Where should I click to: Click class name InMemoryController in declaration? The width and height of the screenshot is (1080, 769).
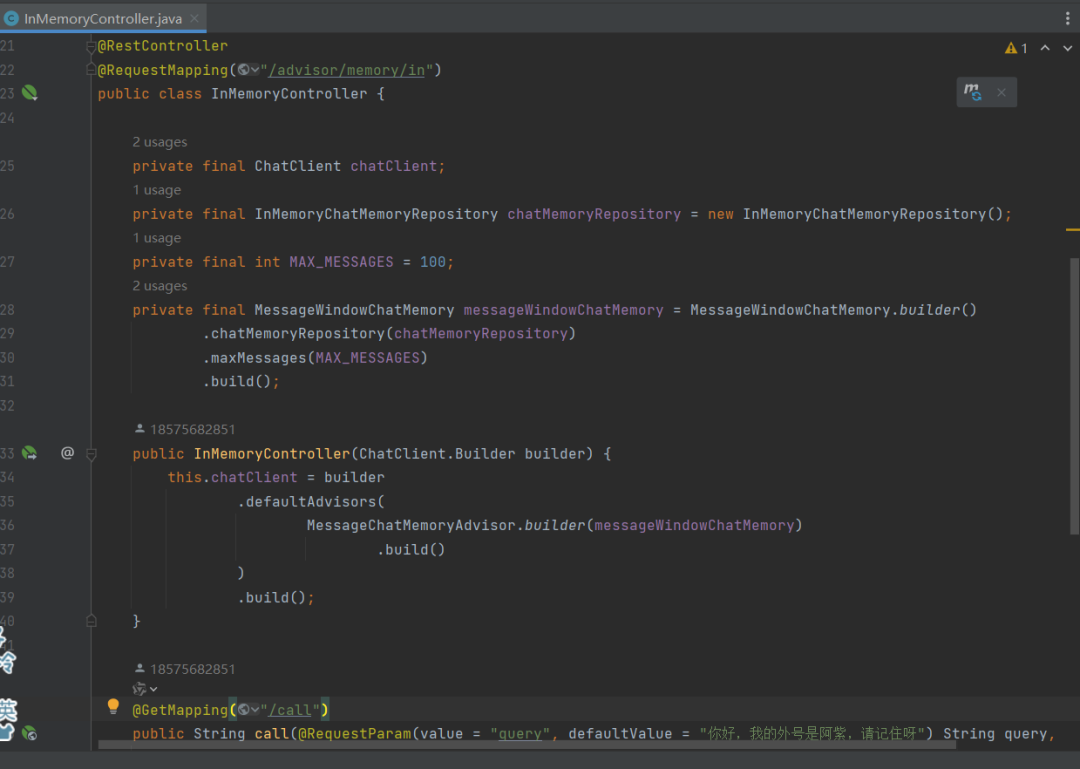point(289,94)
